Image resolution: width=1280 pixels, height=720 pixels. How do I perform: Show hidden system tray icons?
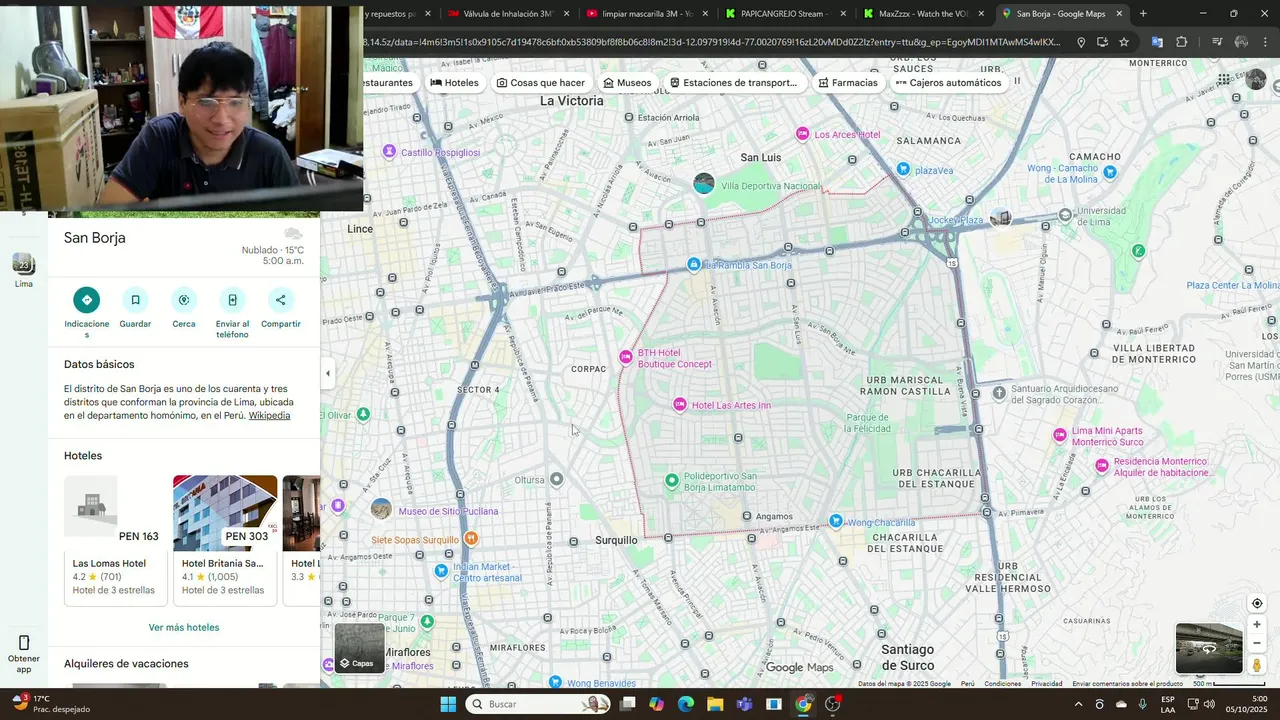[1078, 704]
